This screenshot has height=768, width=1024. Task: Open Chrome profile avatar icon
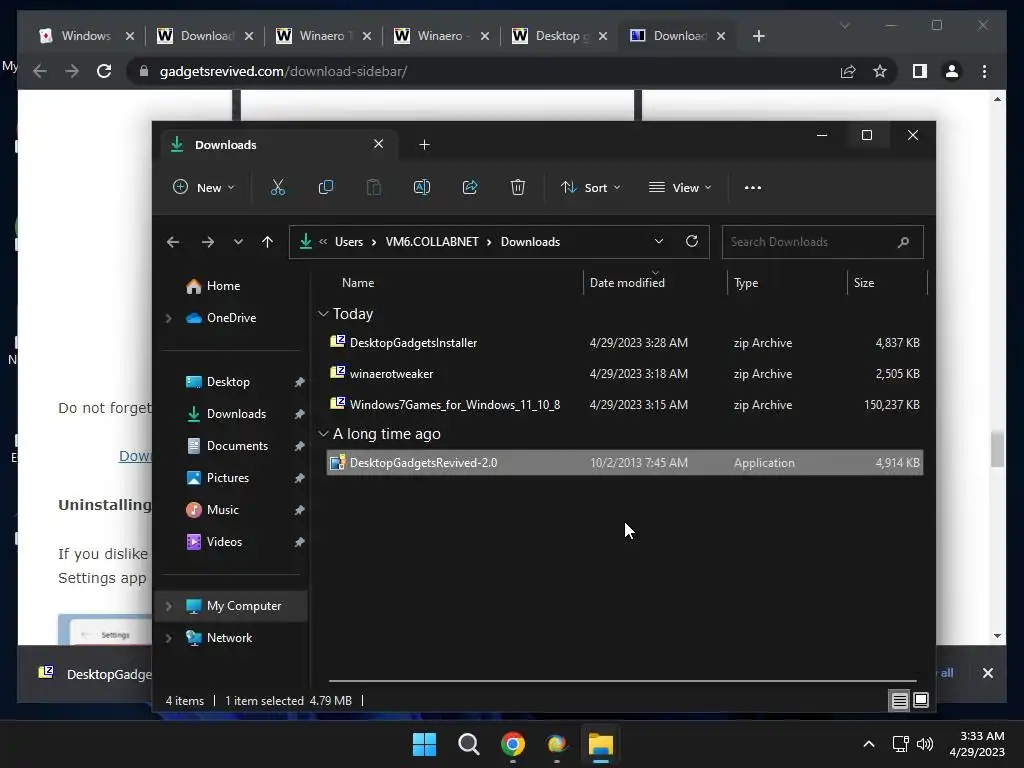(952, 71)
